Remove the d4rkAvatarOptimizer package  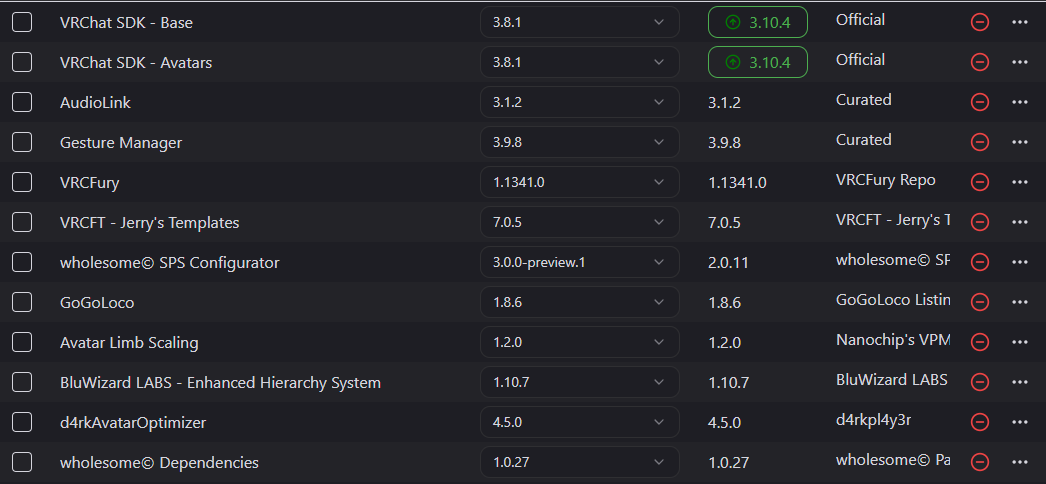click(979, 422)
